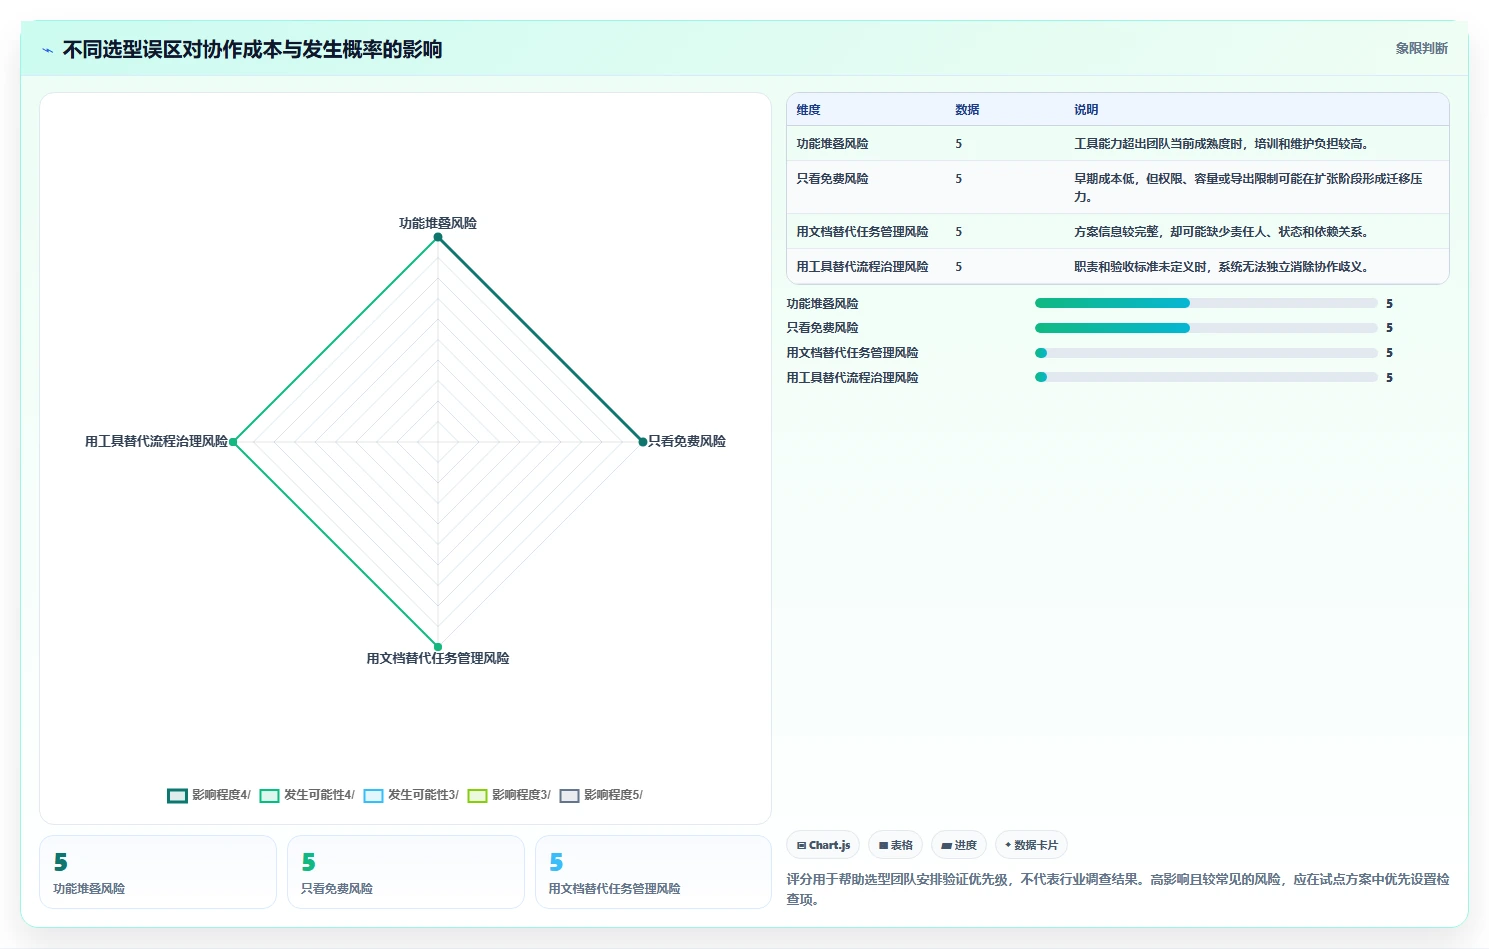This screenshot has width=1489, height=949.
Task: Click the 用文档替代任务管理风险 table cell
Action: click(x=862, y=232)
